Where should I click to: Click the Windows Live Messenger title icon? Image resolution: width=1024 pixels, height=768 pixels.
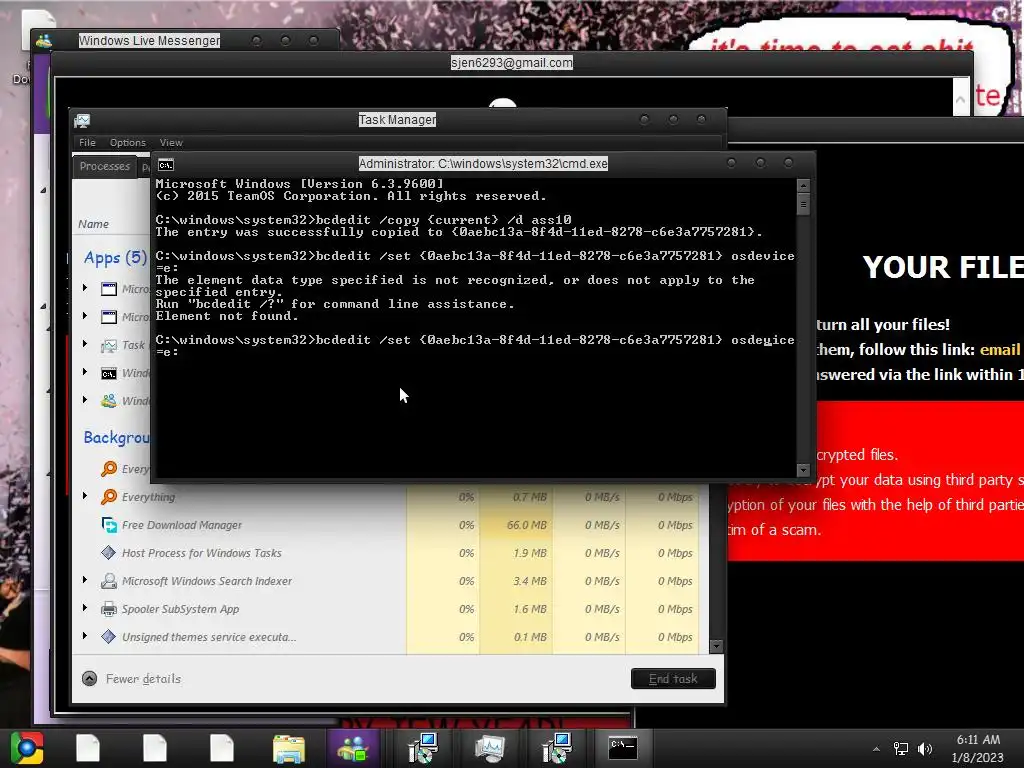(44, 41)
